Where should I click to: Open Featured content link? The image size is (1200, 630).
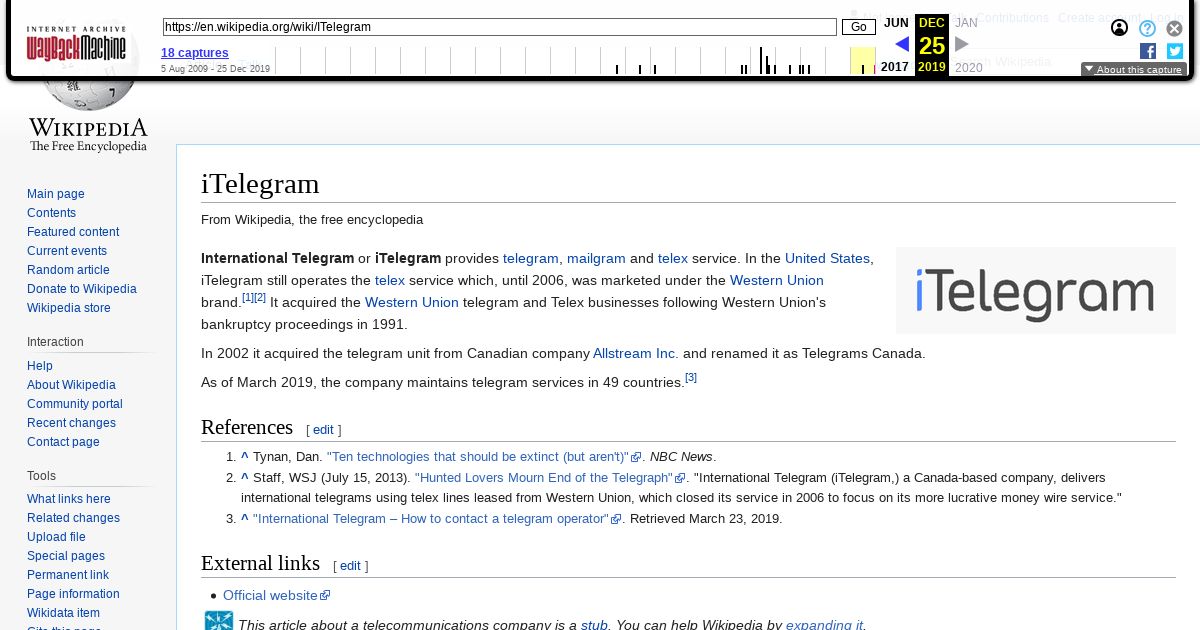73,232
